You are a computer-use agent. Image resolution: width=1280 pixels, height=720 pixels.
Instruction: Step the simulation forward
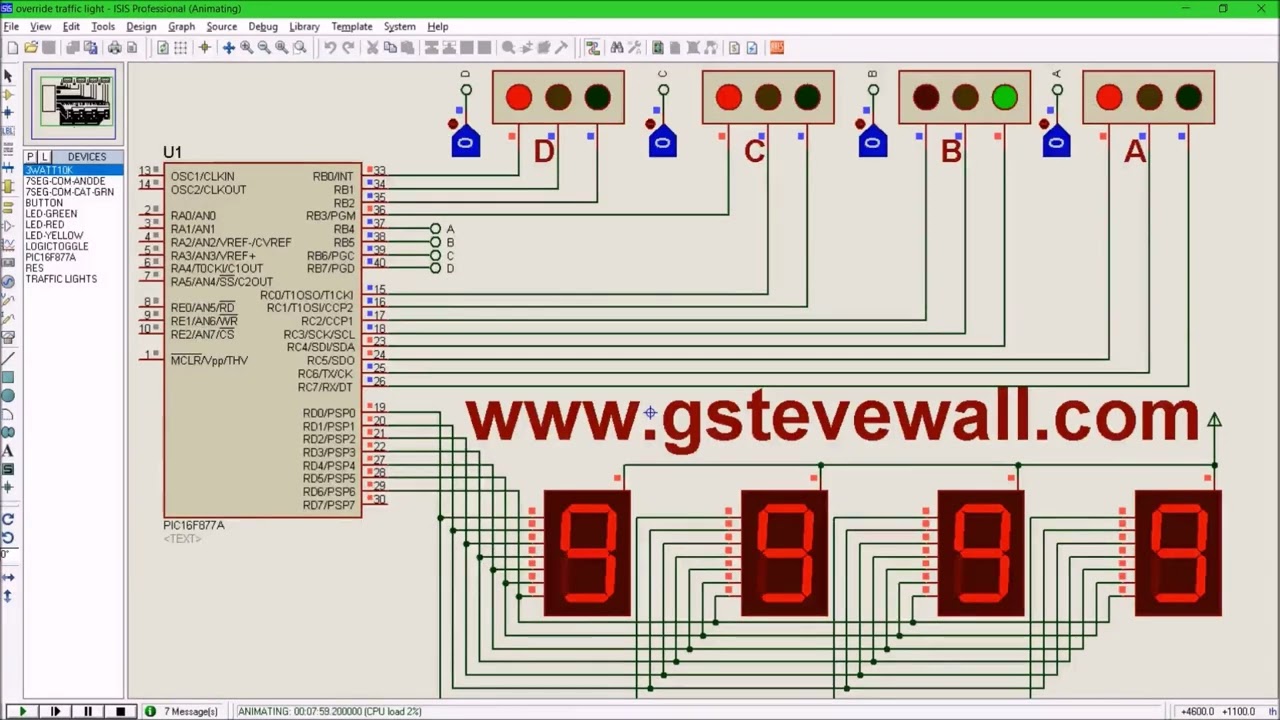point(55,711)
